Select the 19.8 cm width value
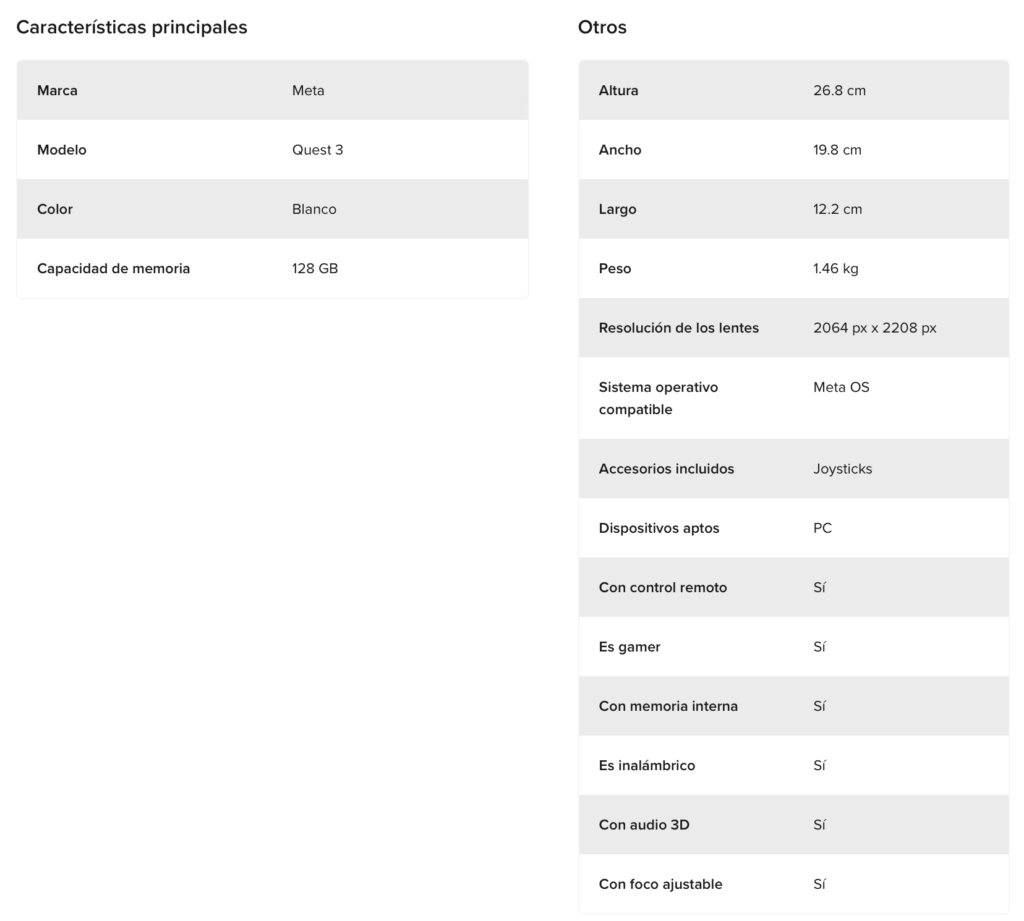This screenshot has width=1024, height=921. pyautogui.click(x=837, y=150)
